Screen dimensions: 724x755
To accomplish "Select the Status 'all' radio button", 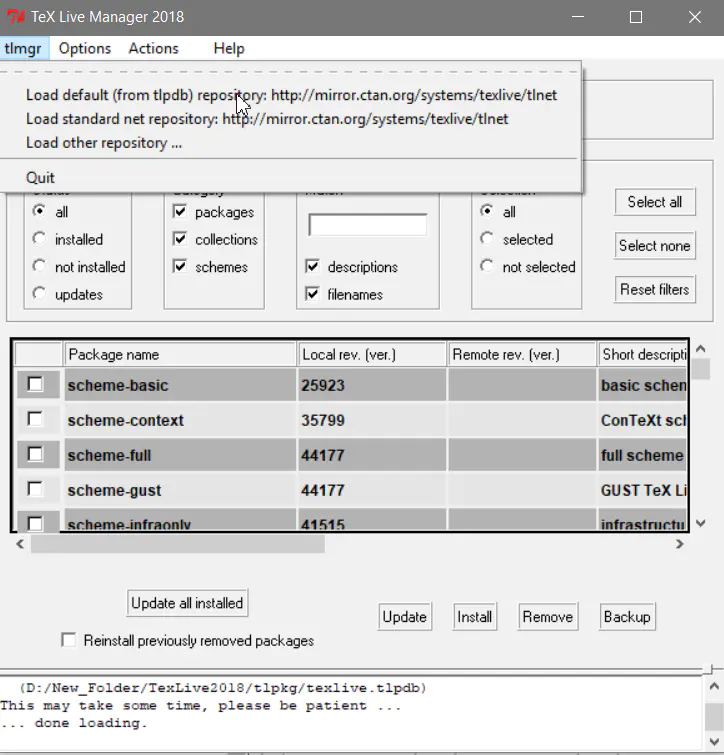I will point(39,211).
